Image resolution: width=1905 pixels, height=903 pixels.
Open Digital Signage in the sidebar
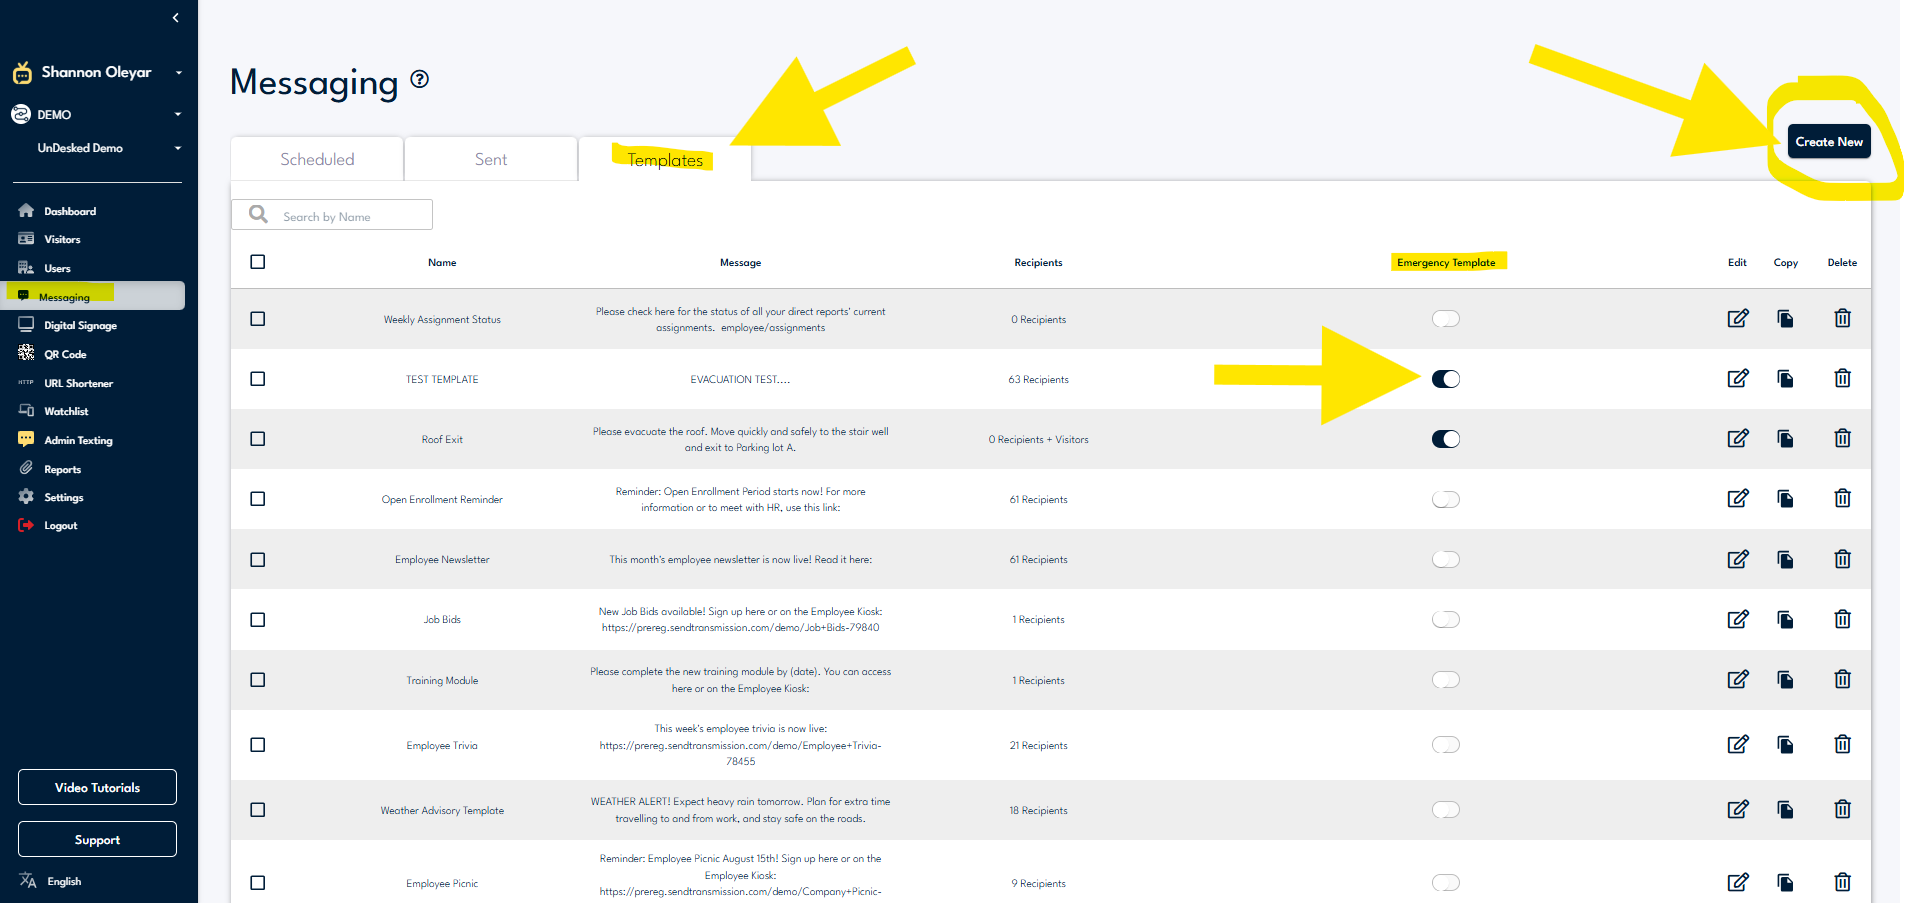pyautogui.click(x=80, y=326)
